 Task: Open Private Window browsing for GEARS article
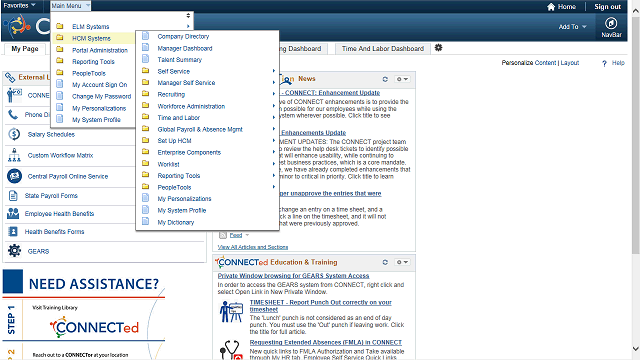(x=293, y=276)
